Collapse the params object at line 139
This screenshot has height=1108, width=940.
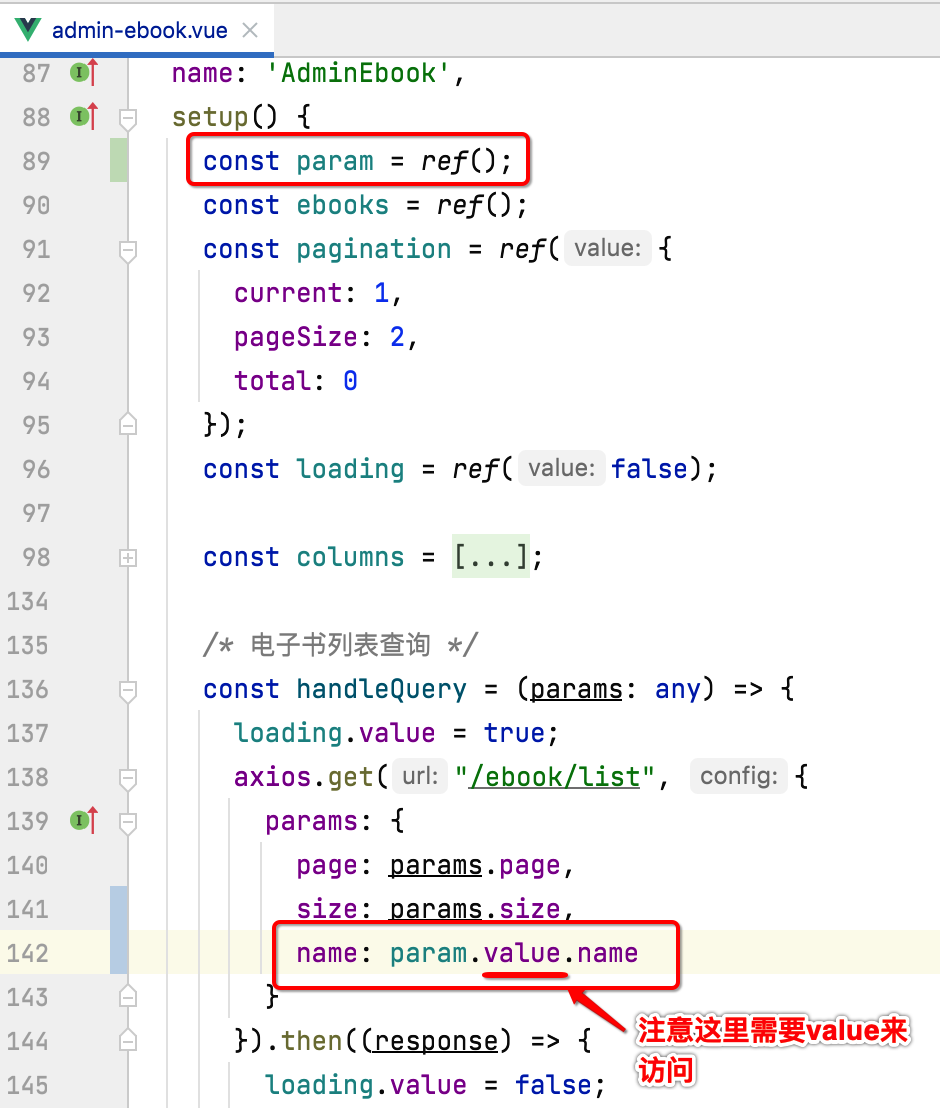click(128, 823)
